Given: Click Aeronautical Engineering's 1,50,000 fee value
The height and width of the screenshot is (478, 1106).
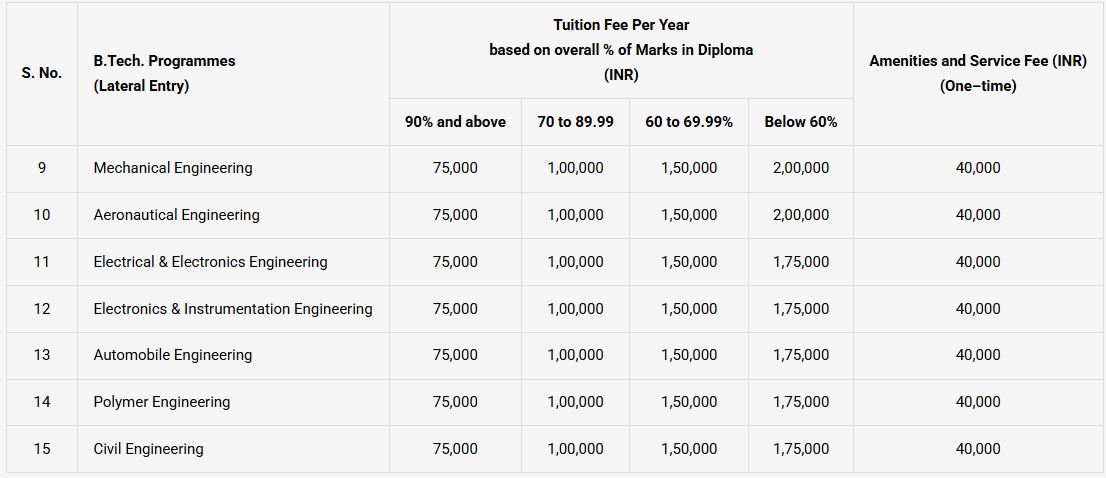Looking at the screenshot, I should coord(689,215).
